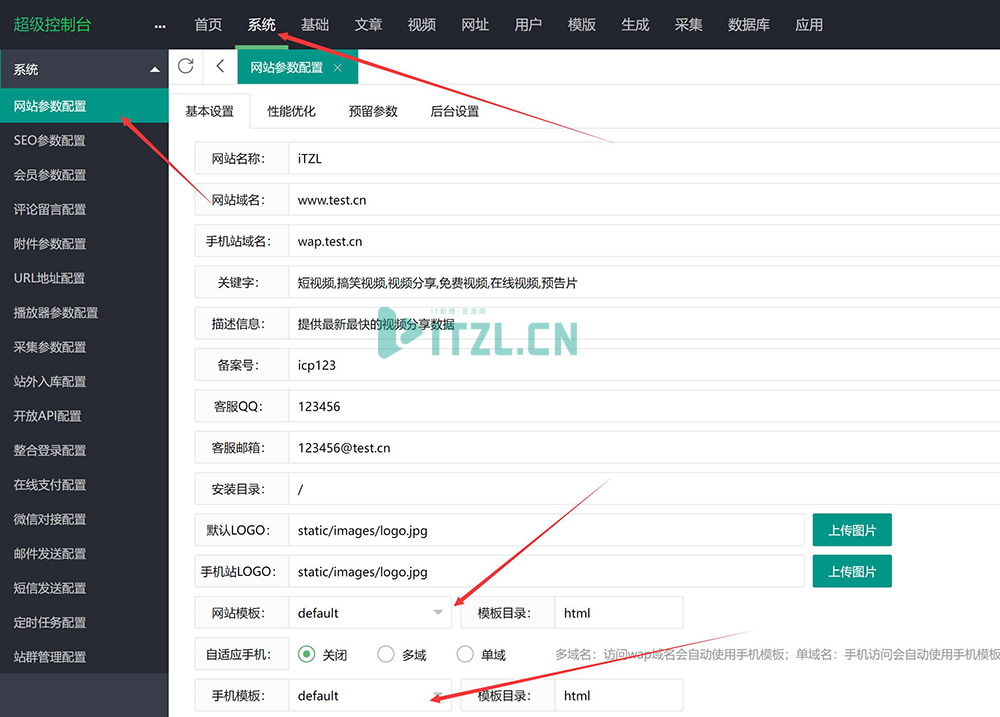The image size is (1000, 717).
Task: Close the 网站参数配置 tab with its X icon
Action: (338, 68)
